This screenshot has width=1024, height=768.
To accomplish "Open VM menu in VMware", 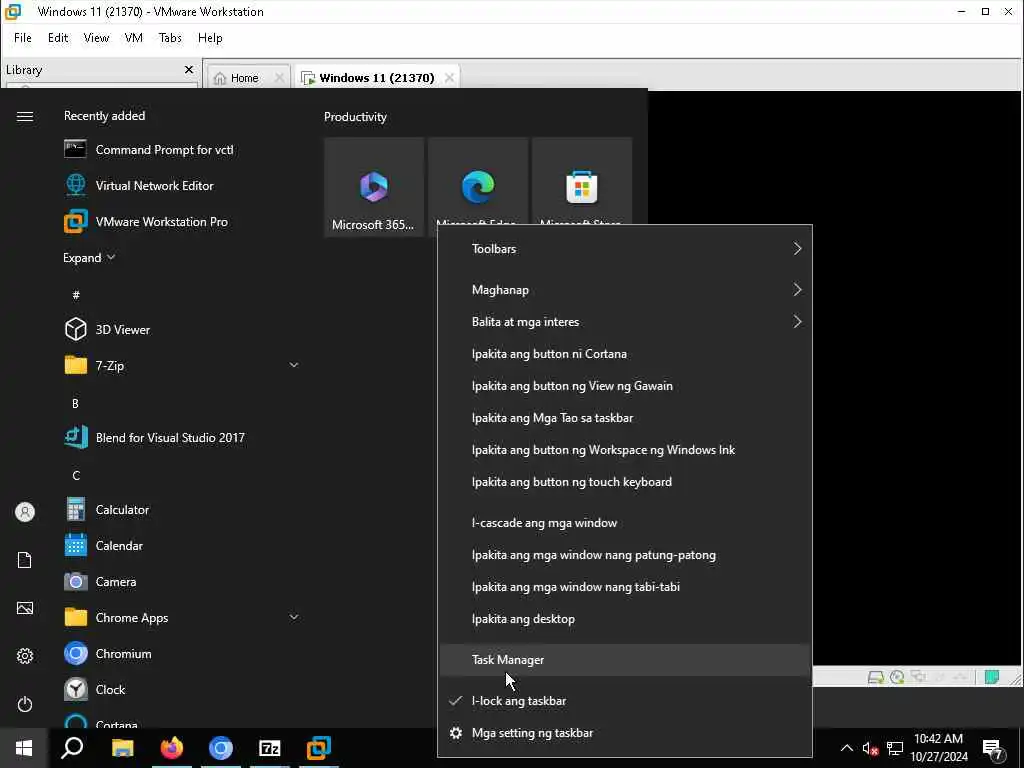I will point(134,38).
